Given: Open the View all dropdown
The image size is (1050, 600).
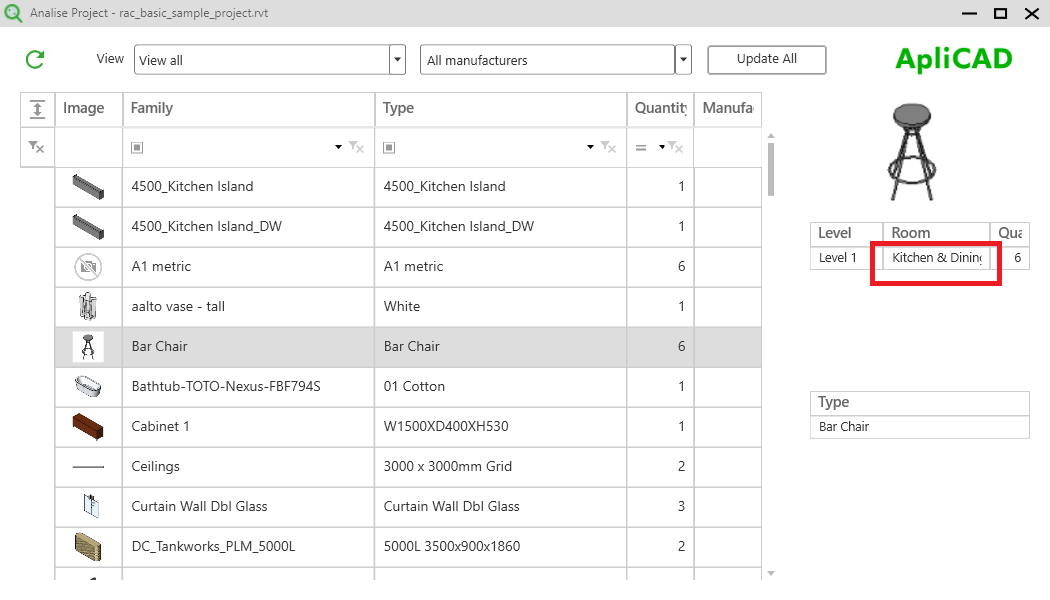Looking at the screenshot, I should [396, 59].
